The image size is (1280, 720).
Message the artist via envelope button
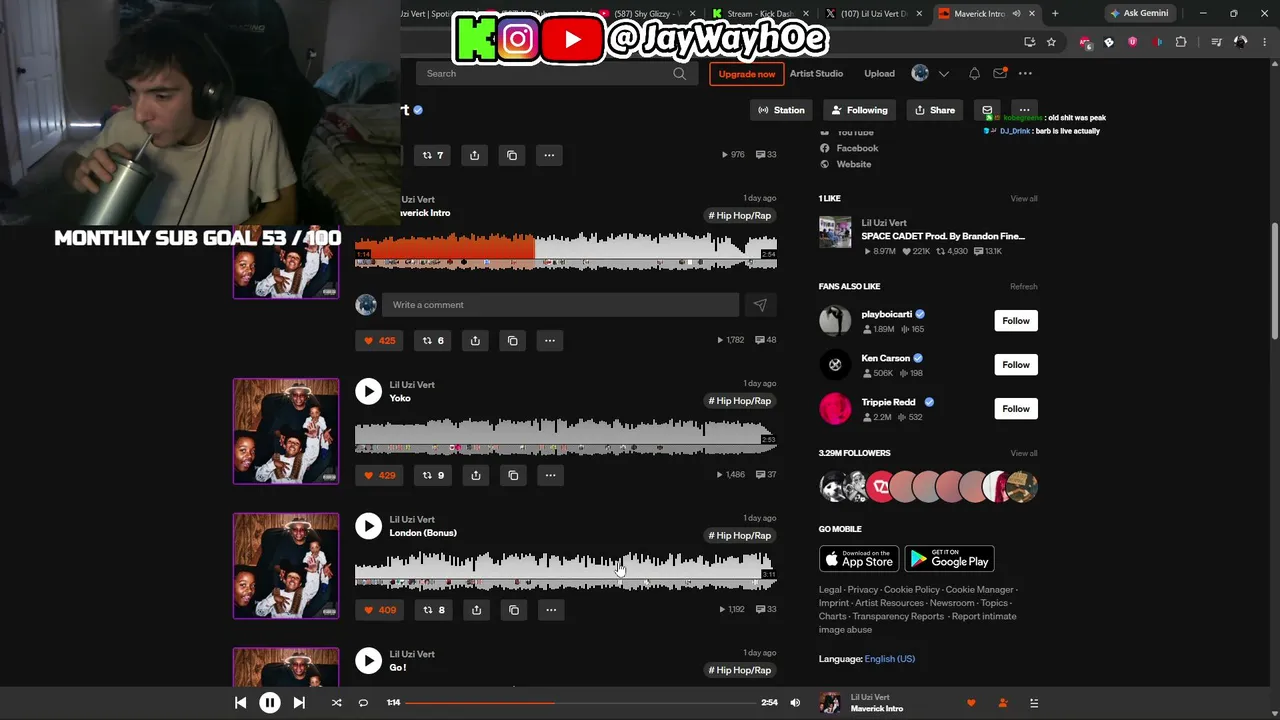tap(987, 110)
